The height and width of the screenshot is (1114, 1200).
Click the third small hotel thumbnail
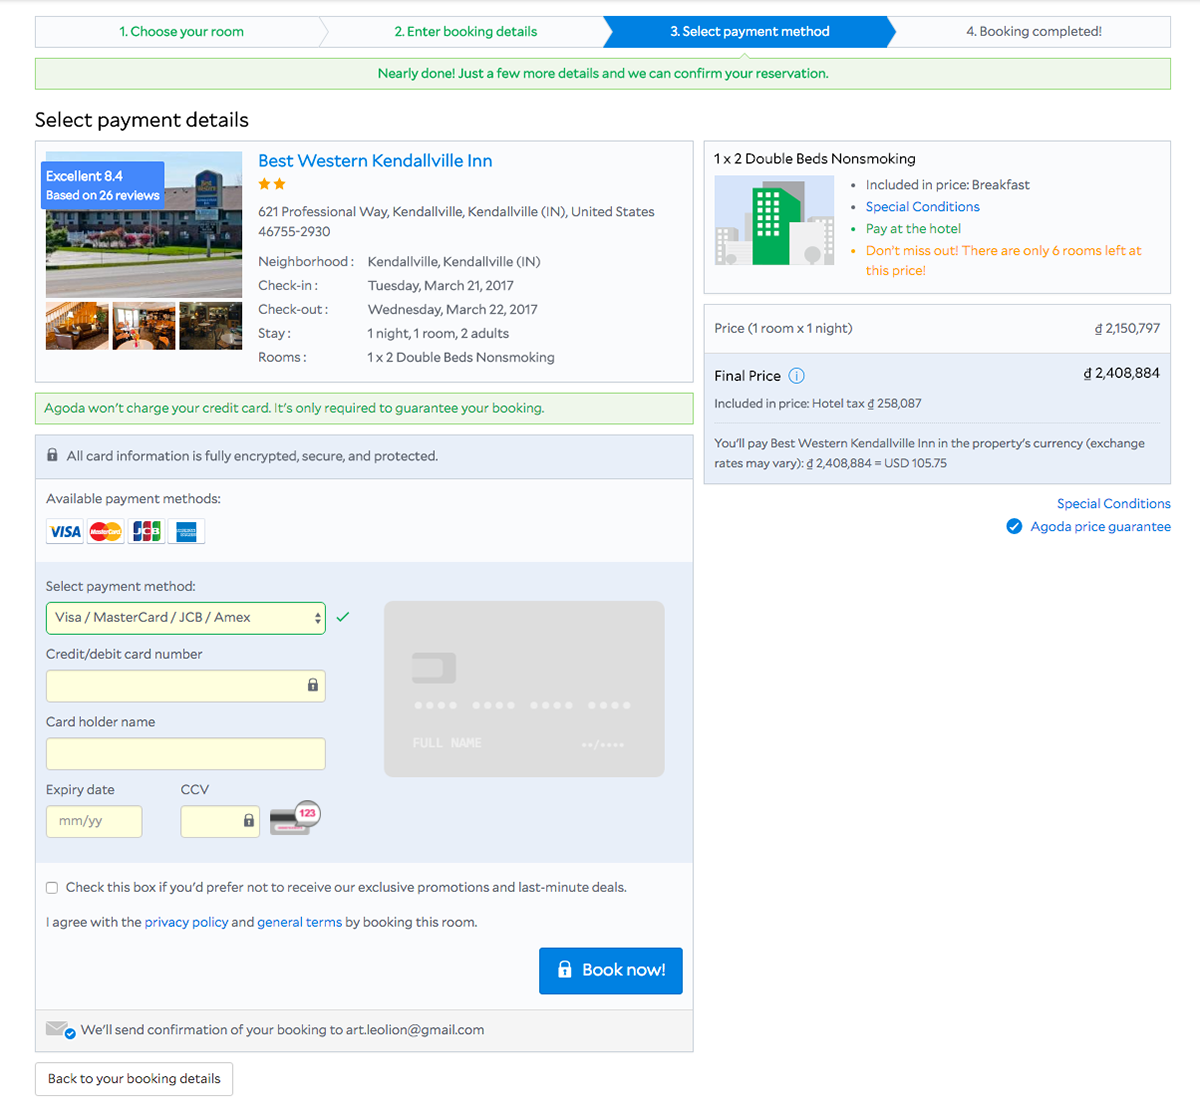tap(211, 326)
